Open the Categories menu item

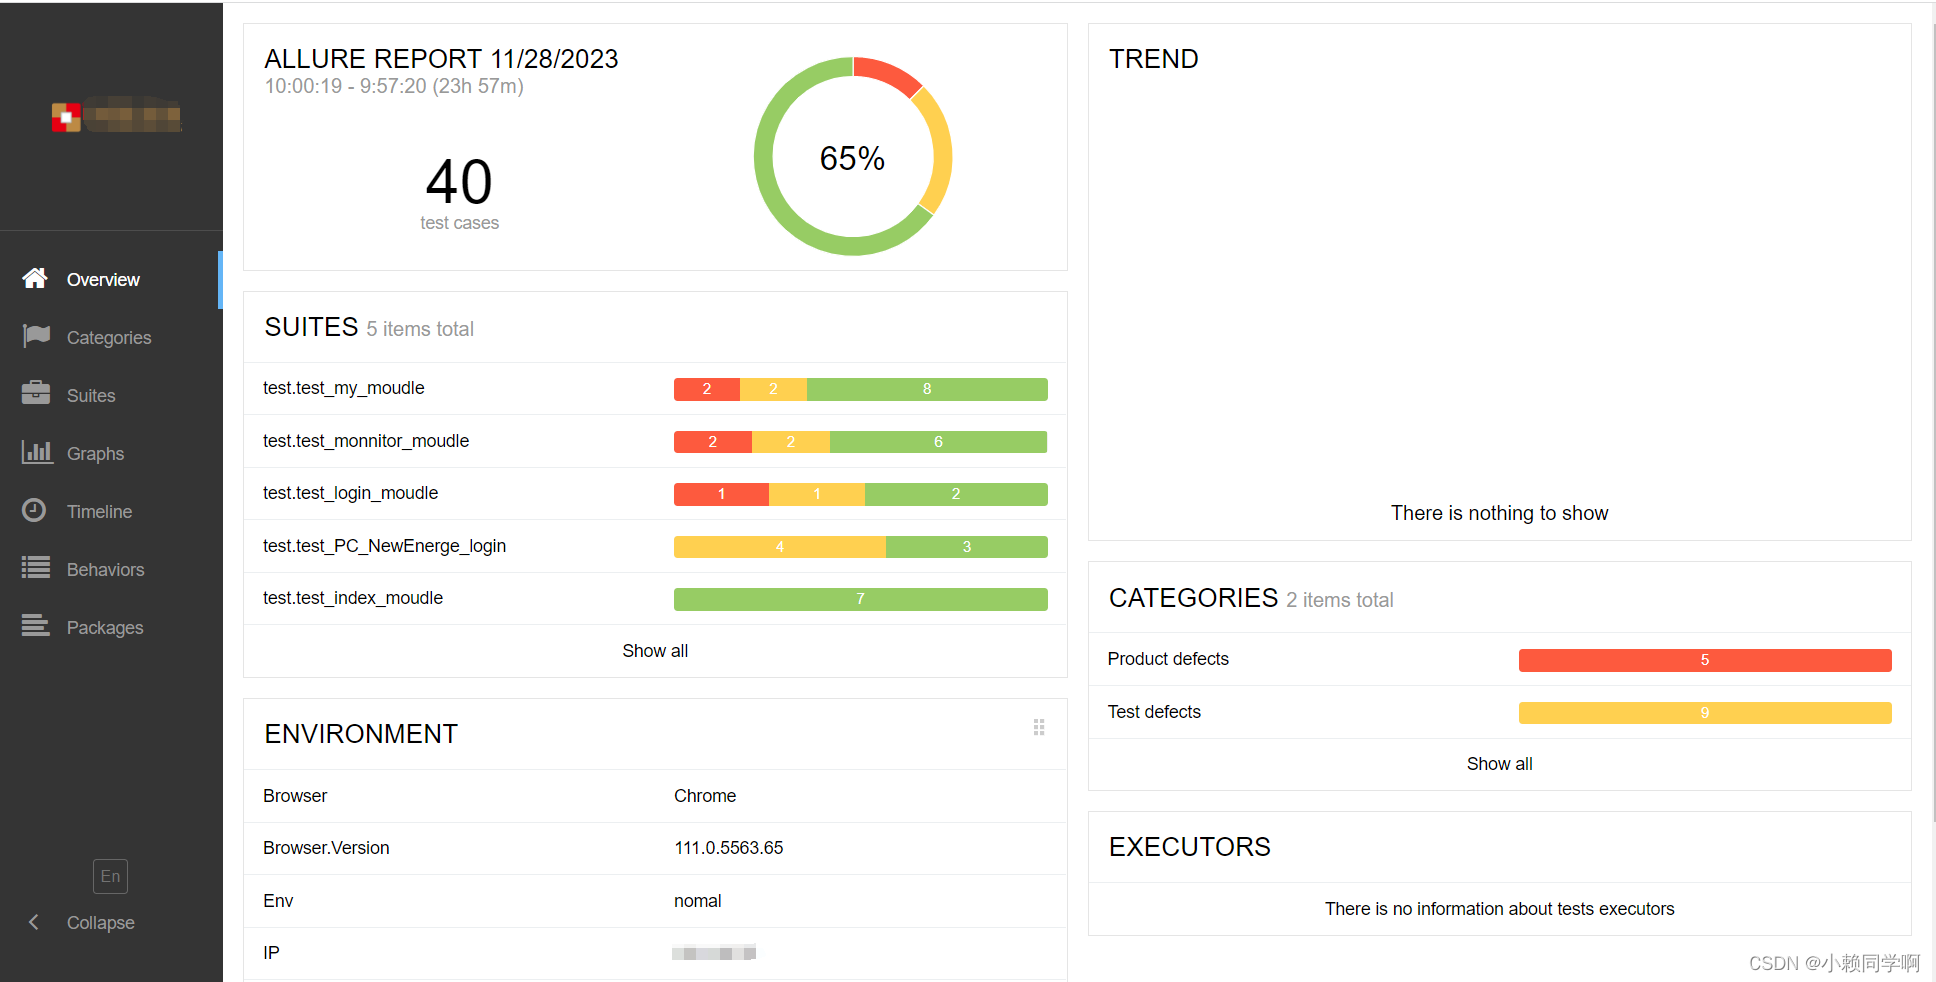(111, 338)
